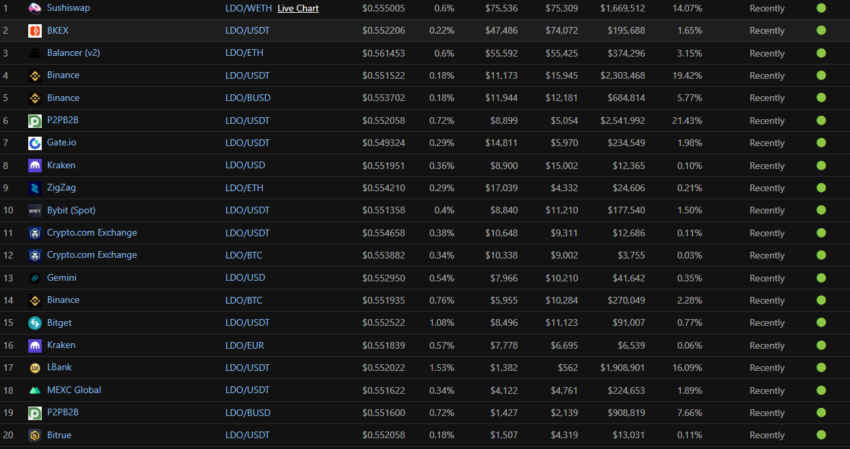Click the LBank exchange logo icon
Screen dimensions: 850x449
[x=35, y=368]
